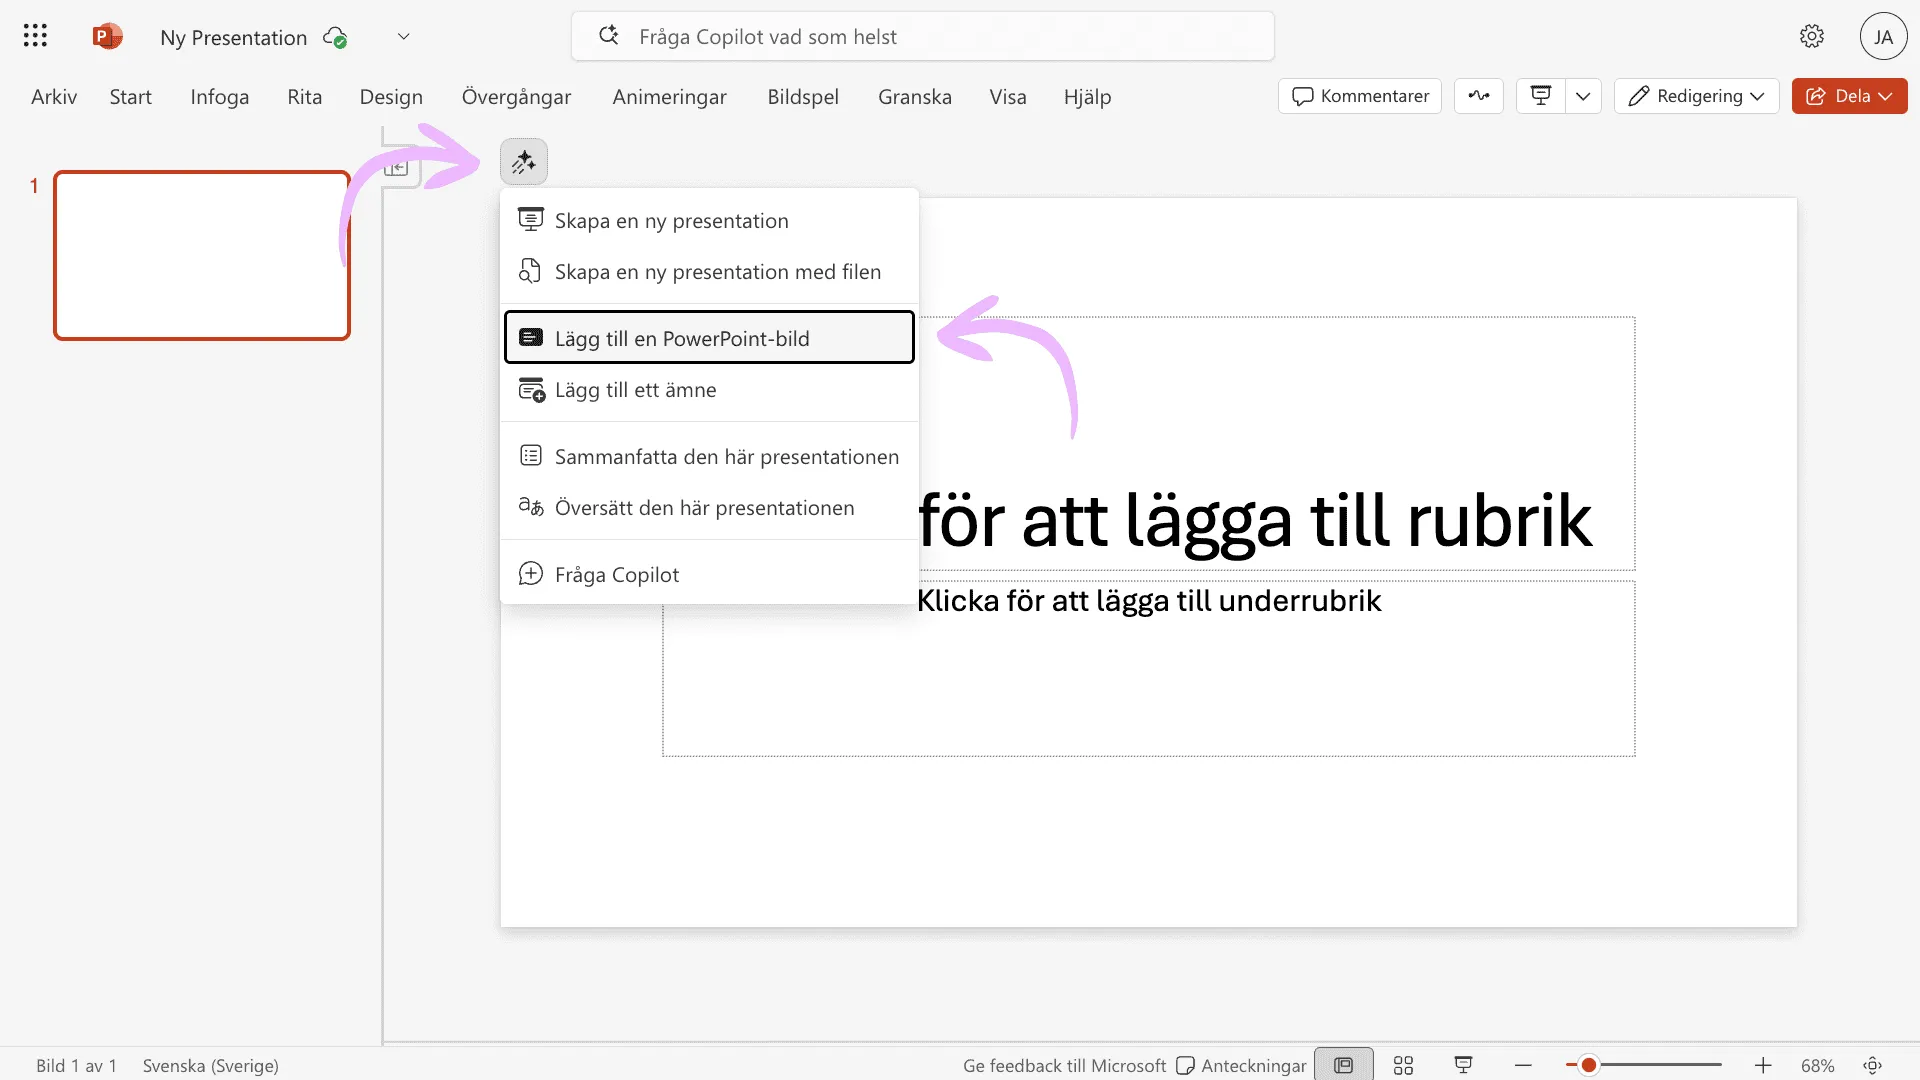Click the subtitle placeholder text

point(1149,601)
